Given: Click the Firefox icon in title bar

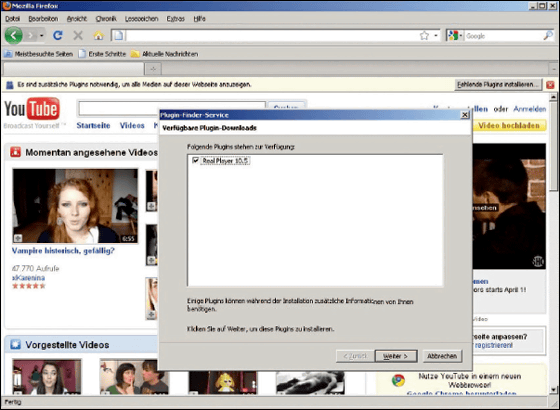Looking at the screenshot, I should point(6,5).
